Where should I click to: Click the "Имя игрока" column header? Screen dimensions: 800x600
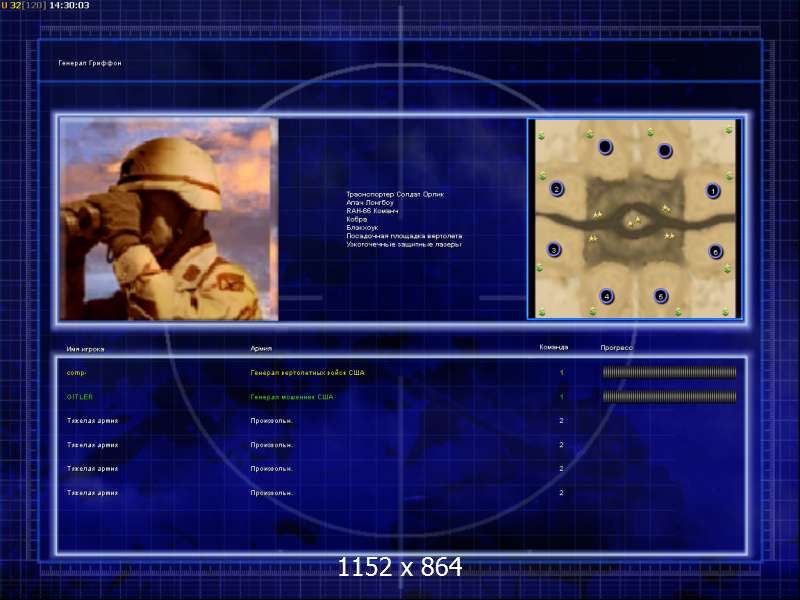(85, 349)
